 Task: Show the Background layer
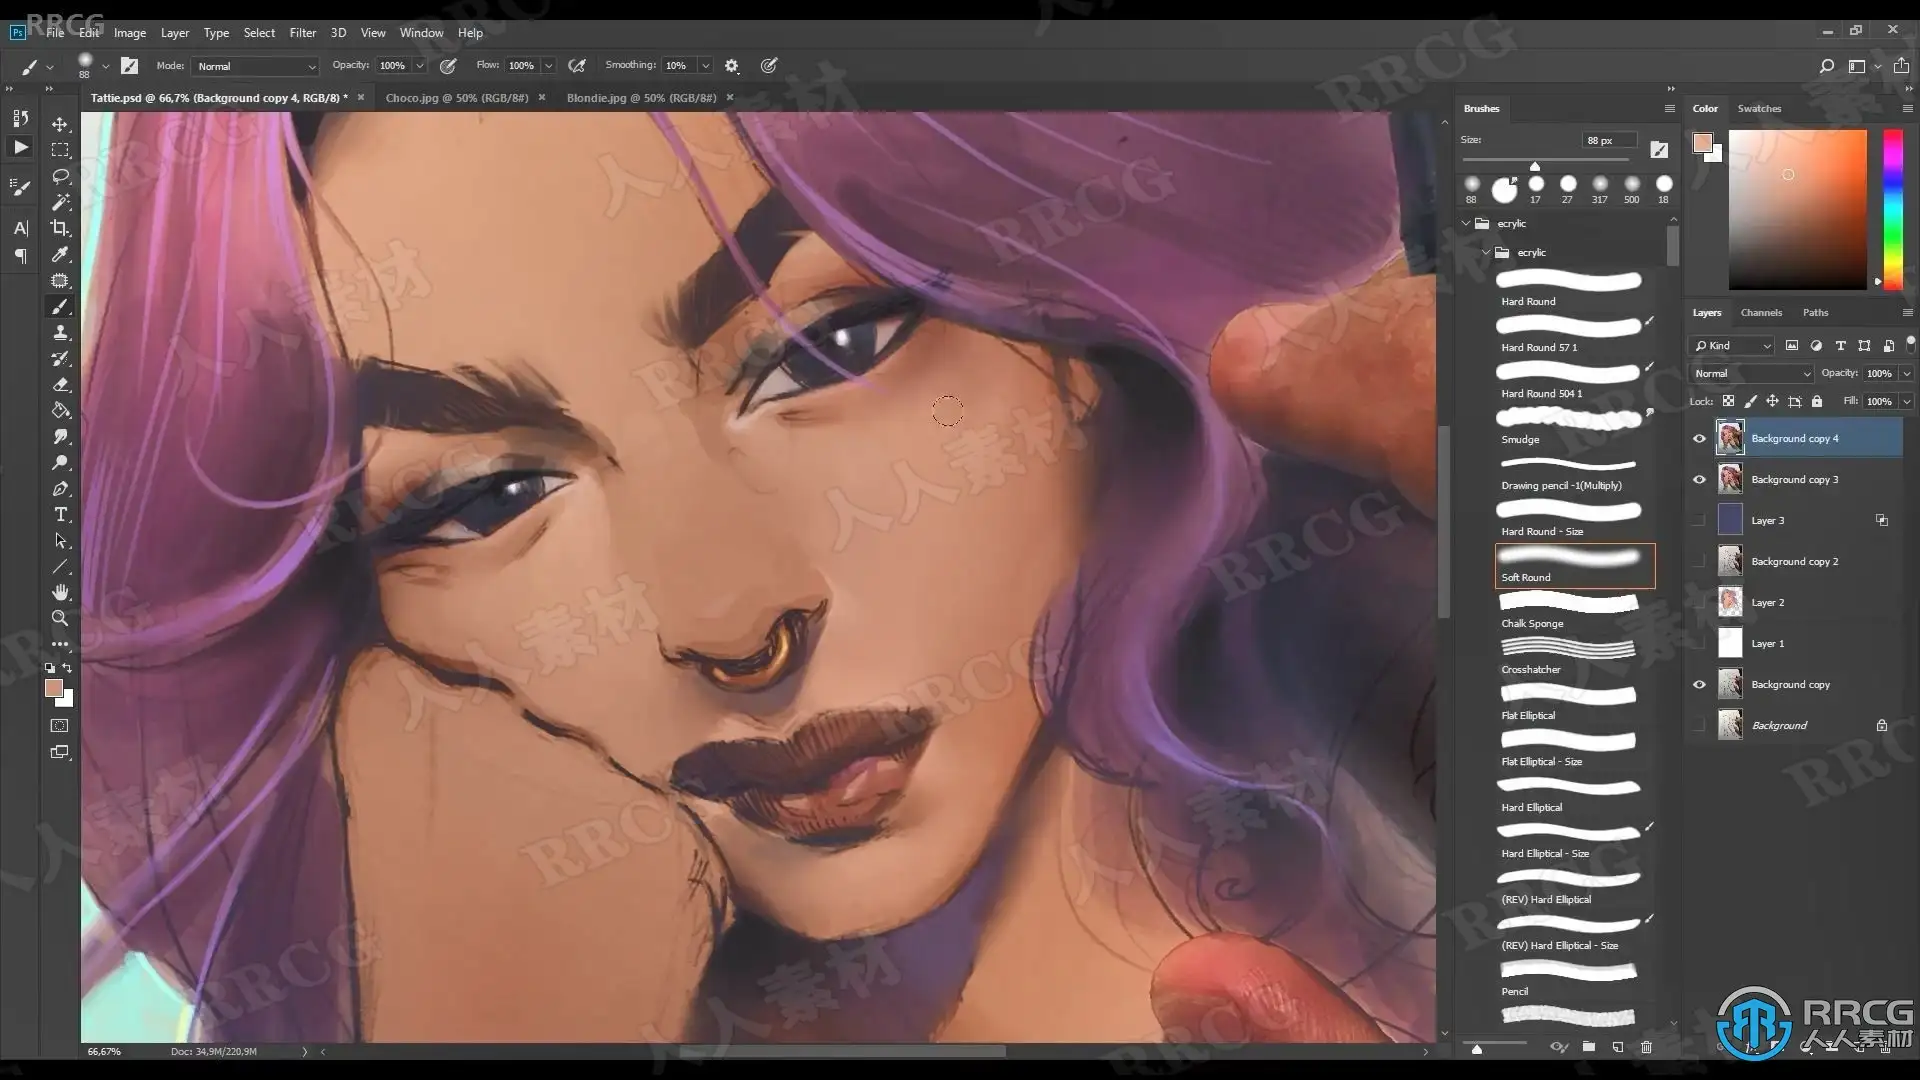(x=1699, y=725)
